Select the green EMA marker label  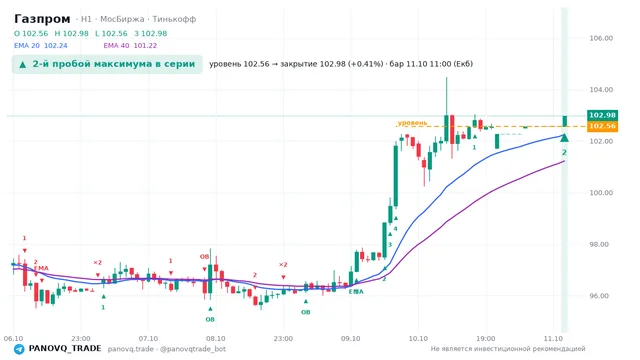(x=356, y=291)
